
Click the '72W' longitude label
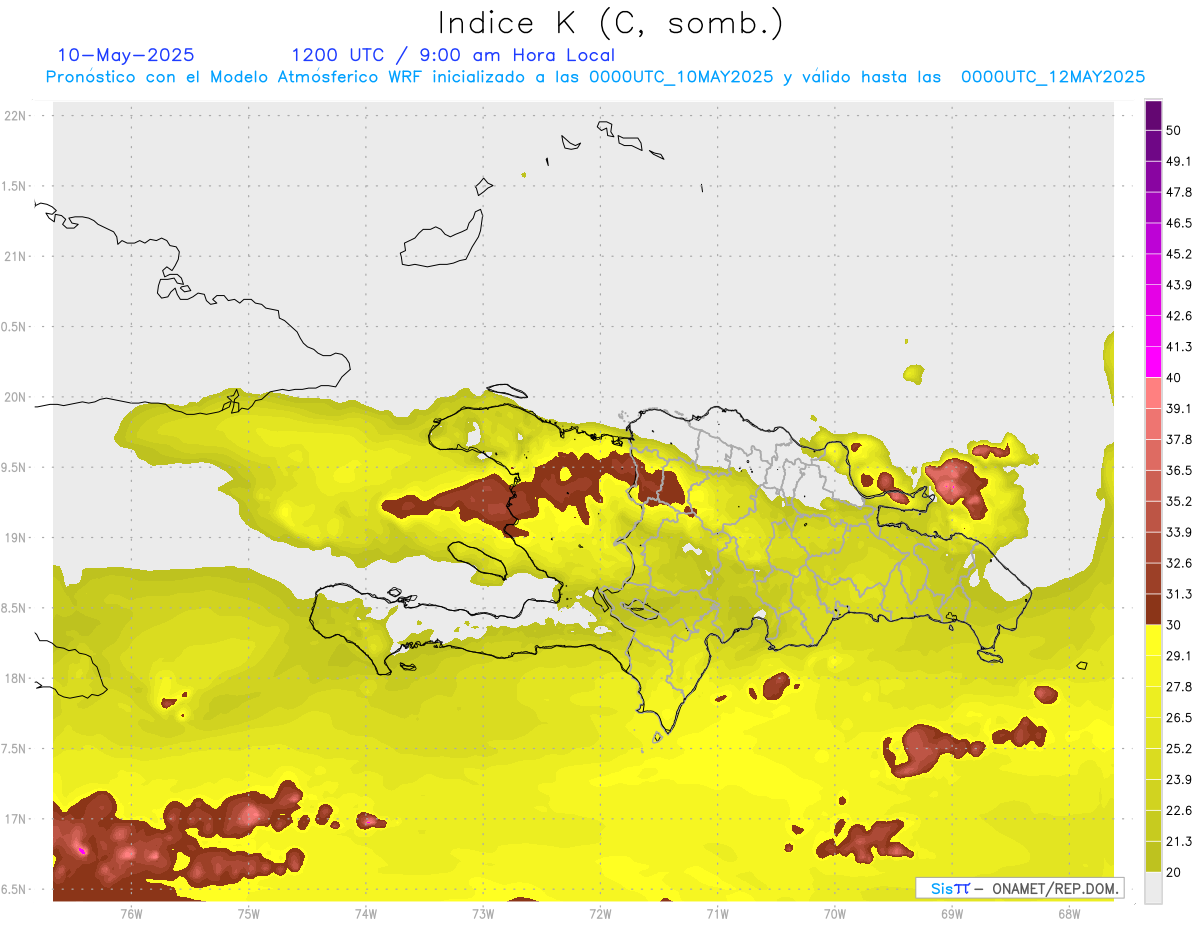click(600, 914)
